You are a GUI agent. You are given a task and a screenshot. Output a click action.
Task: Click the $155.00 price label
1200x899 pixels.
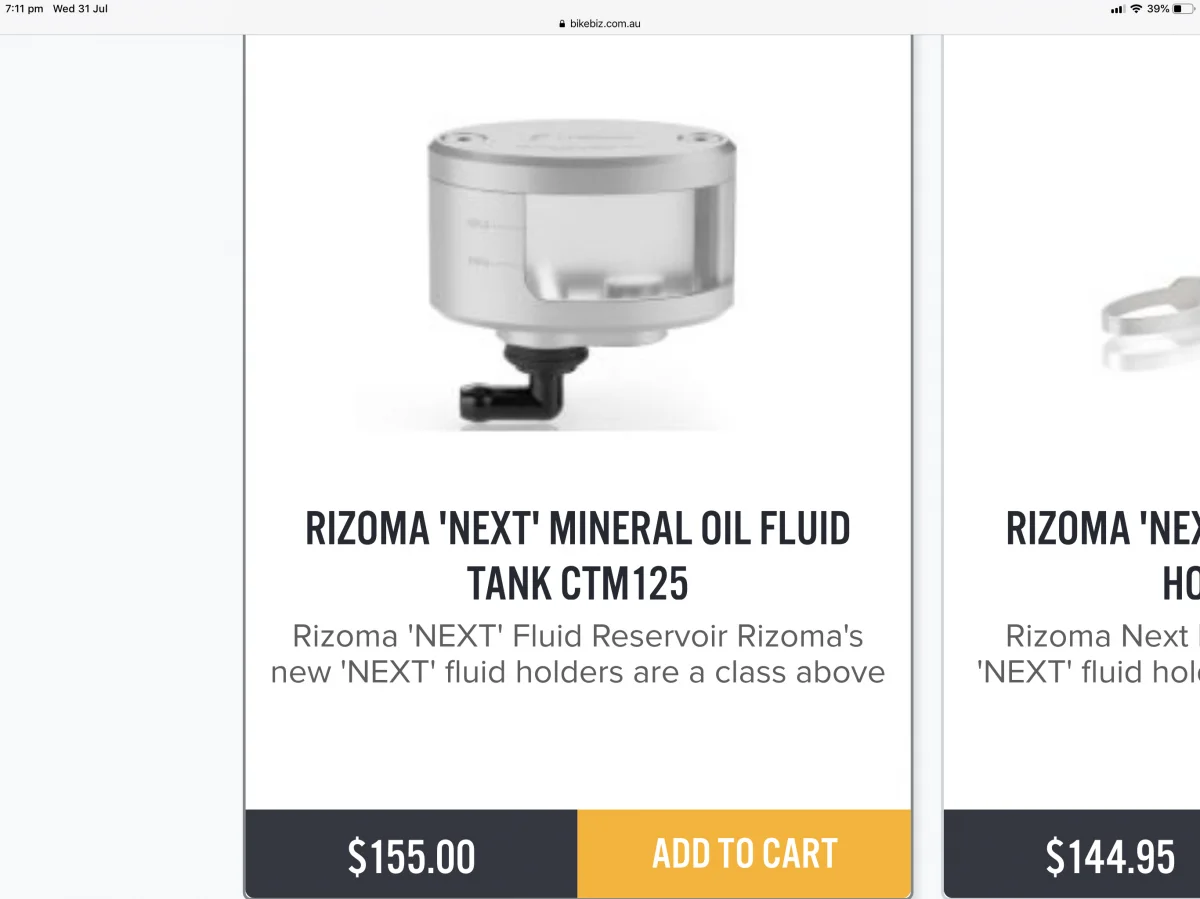[411, 855]
